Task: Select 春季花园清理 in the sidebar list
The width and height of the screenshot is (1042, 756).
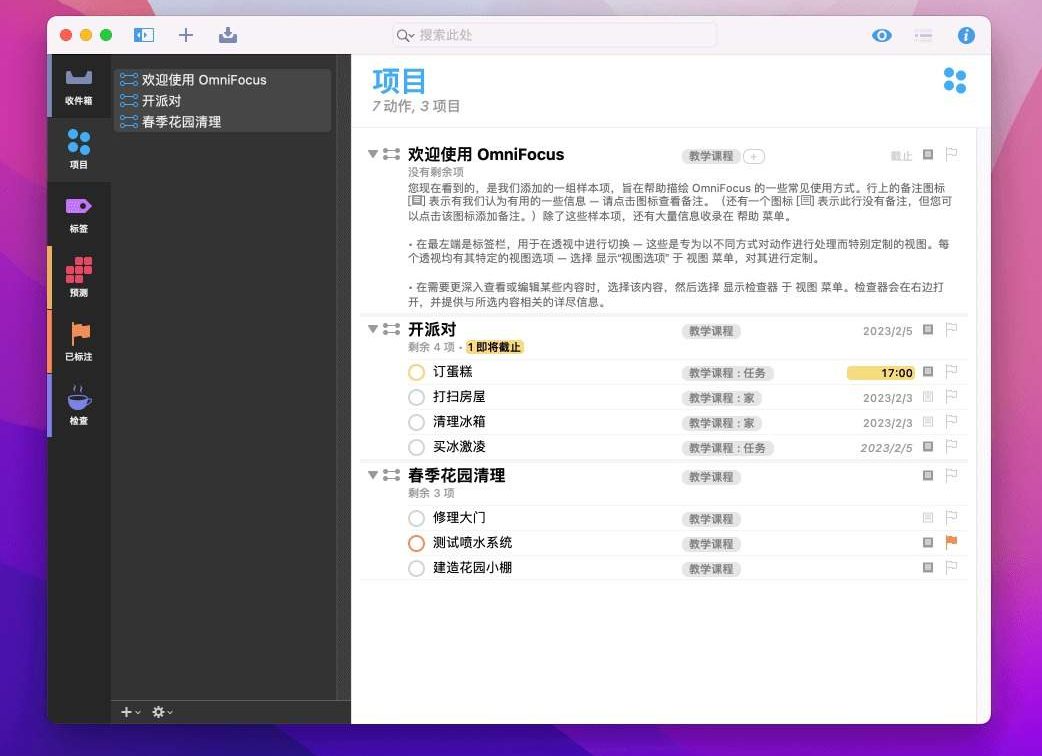Action: click(x=181, y=122)
